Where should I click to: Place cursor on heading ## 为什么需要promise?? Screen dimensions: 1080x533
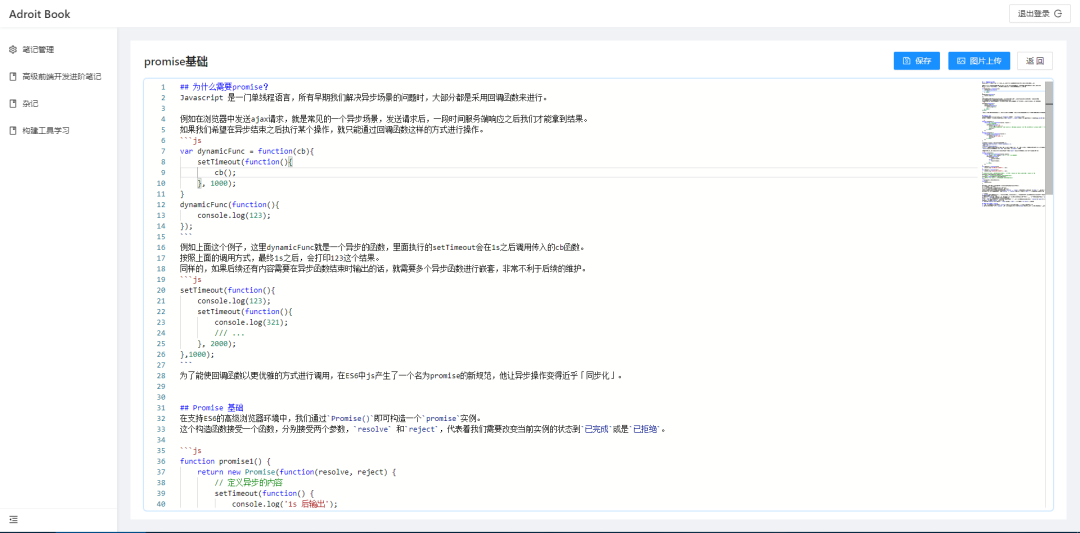pyautogui.click(x=224, y=87)
